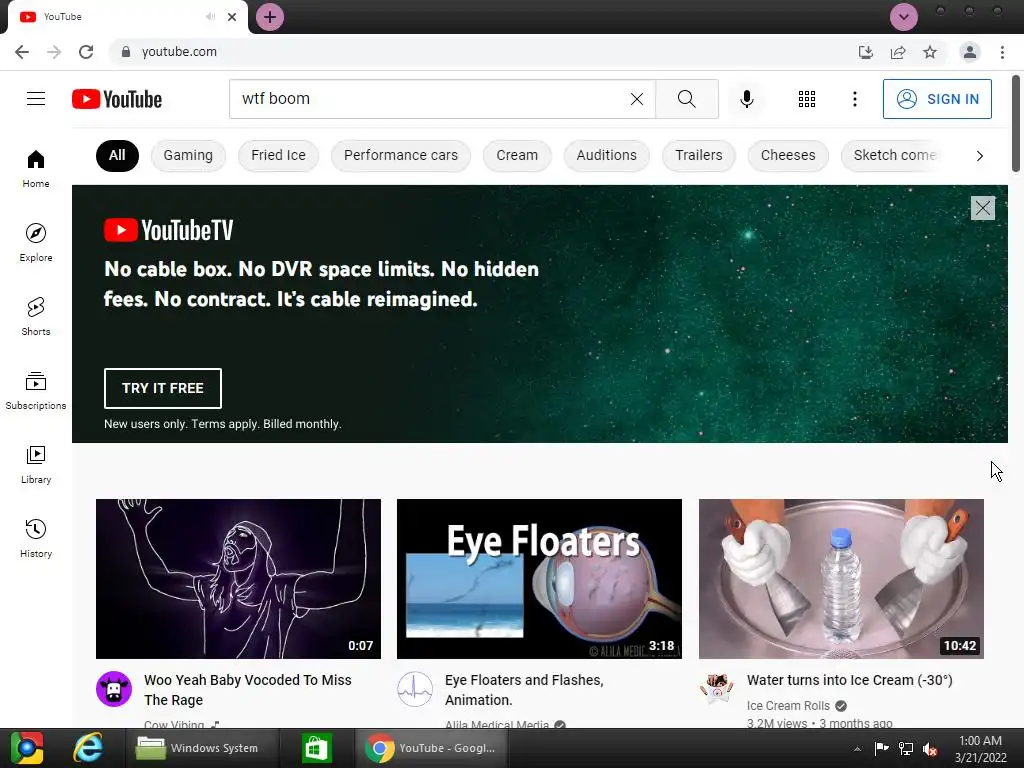Close the YouTube tab
Image resolution: width=1024 pixels, height=768 pixels.
(x=232, y=17)
